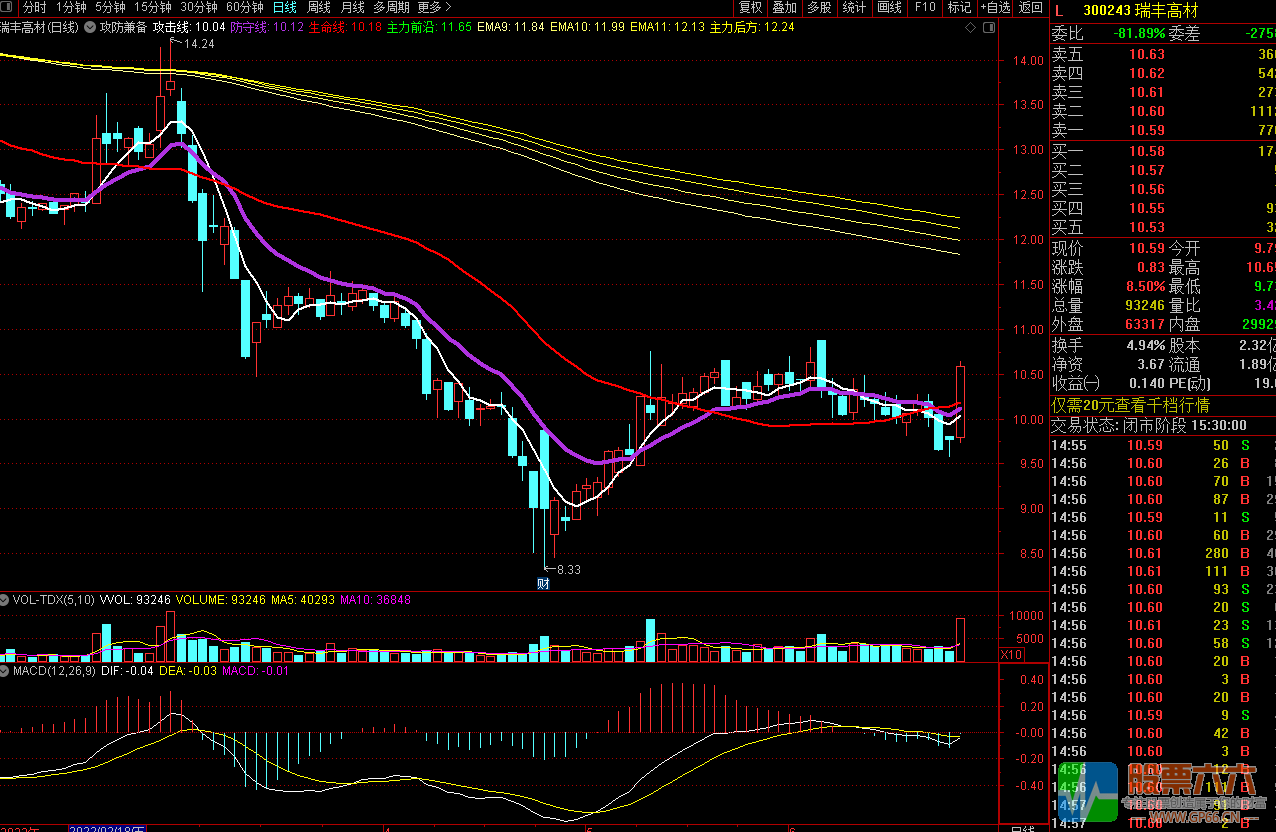Click the 现价 10.59 field

(1108, 248)
